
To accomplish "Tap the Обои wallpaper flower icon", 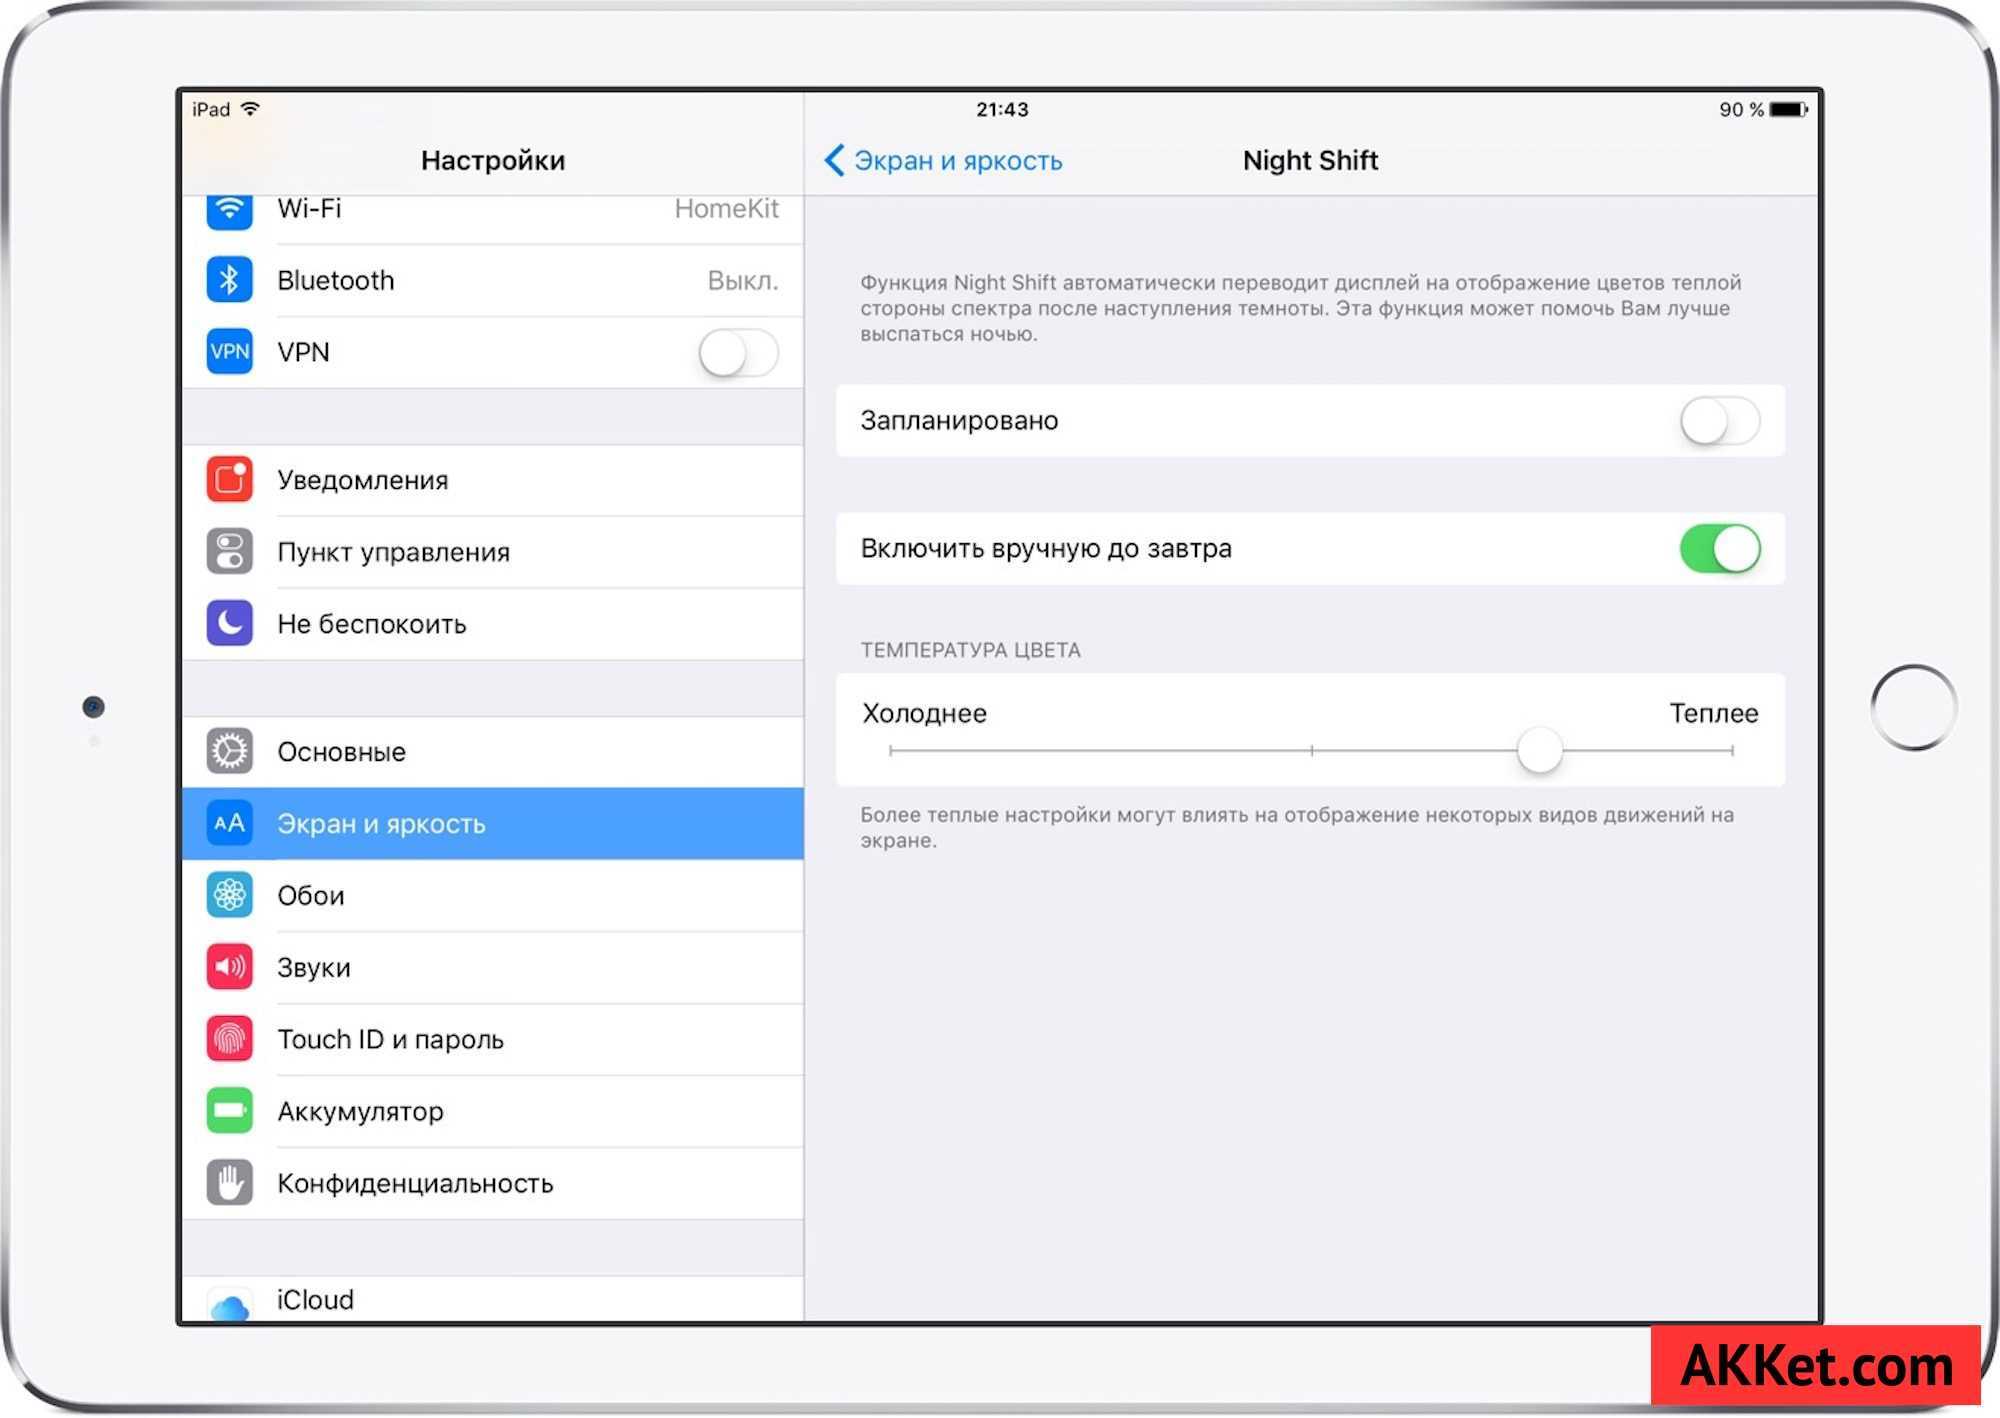I will click(229, 896).
